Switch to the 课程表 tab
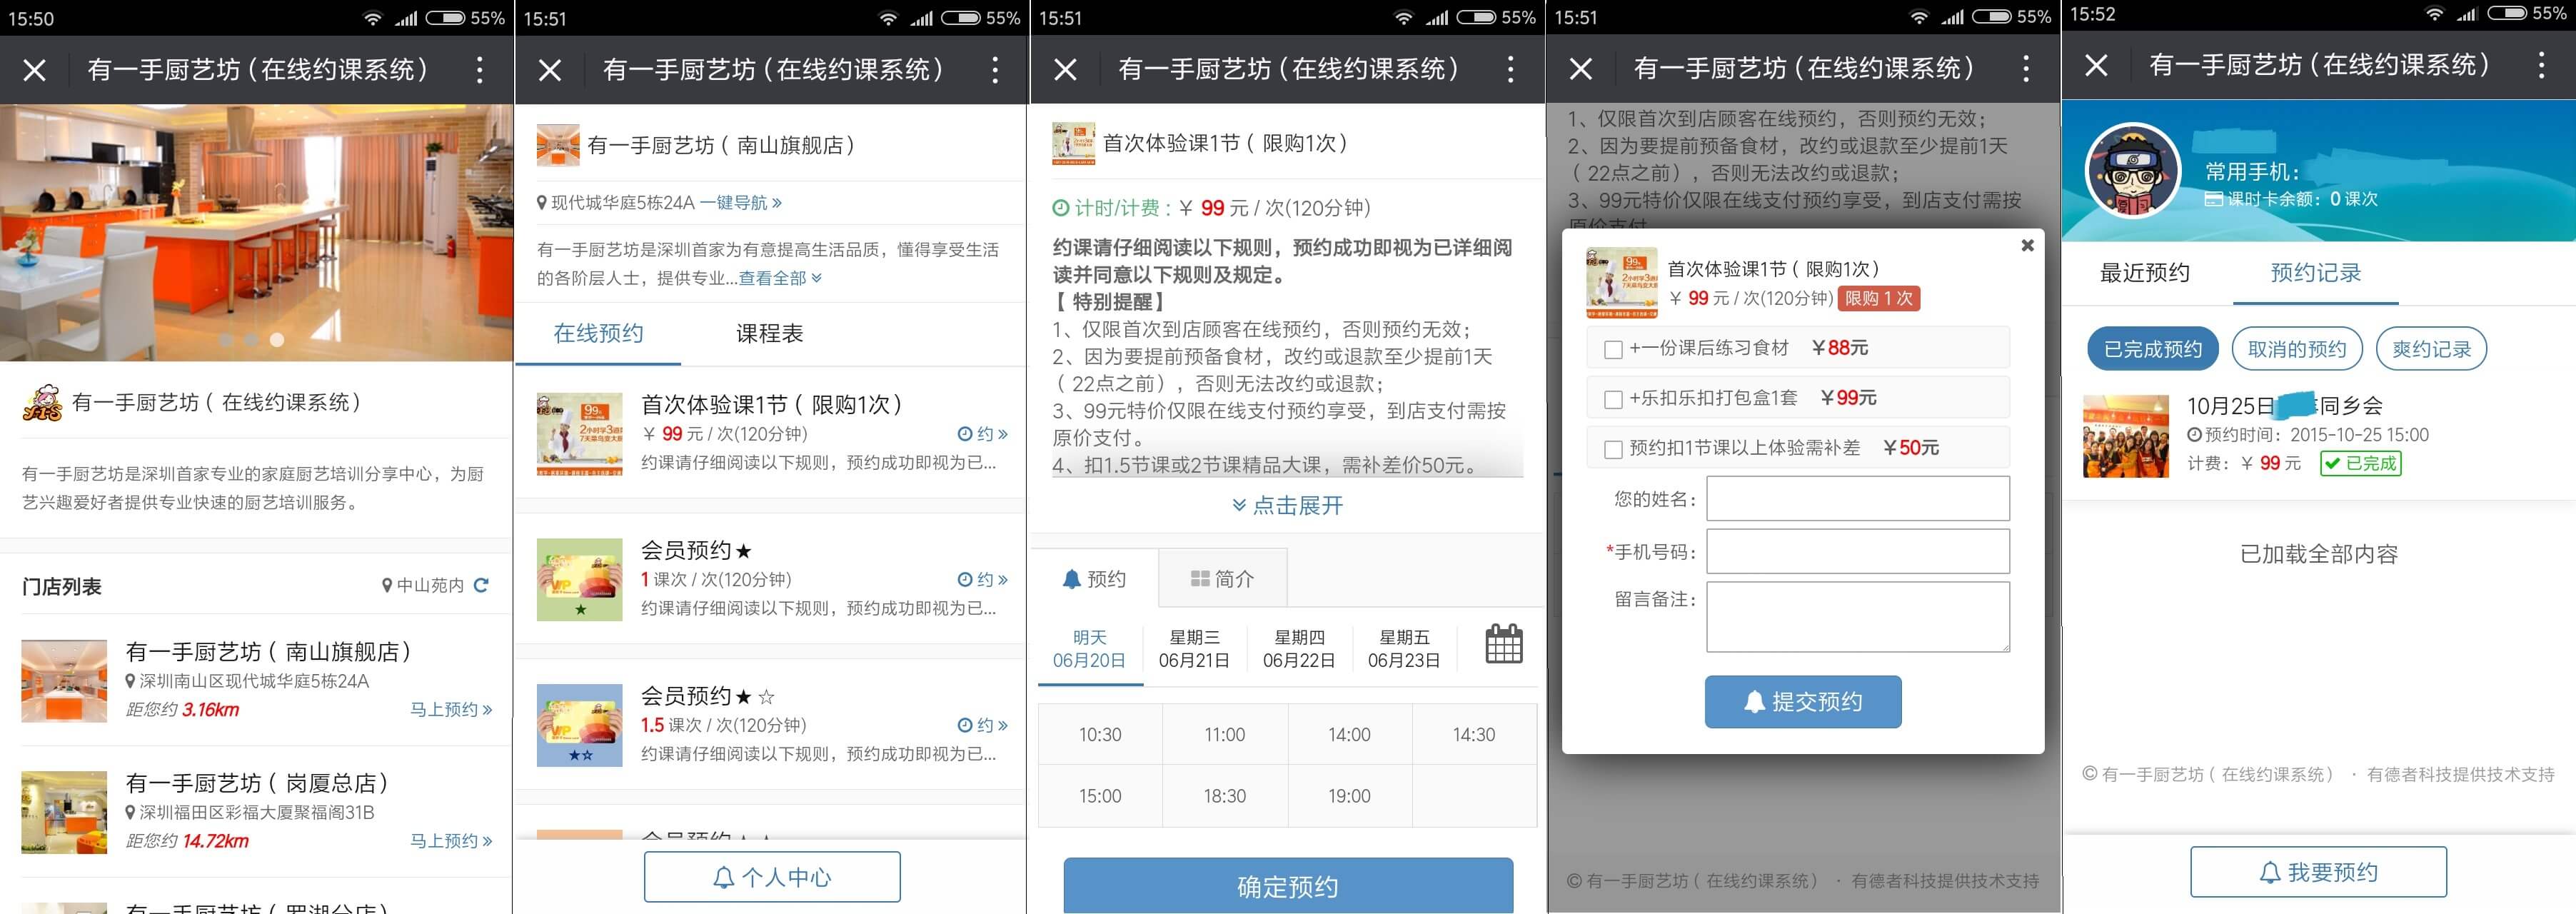The image size is (2576, 914). (769, 334)
